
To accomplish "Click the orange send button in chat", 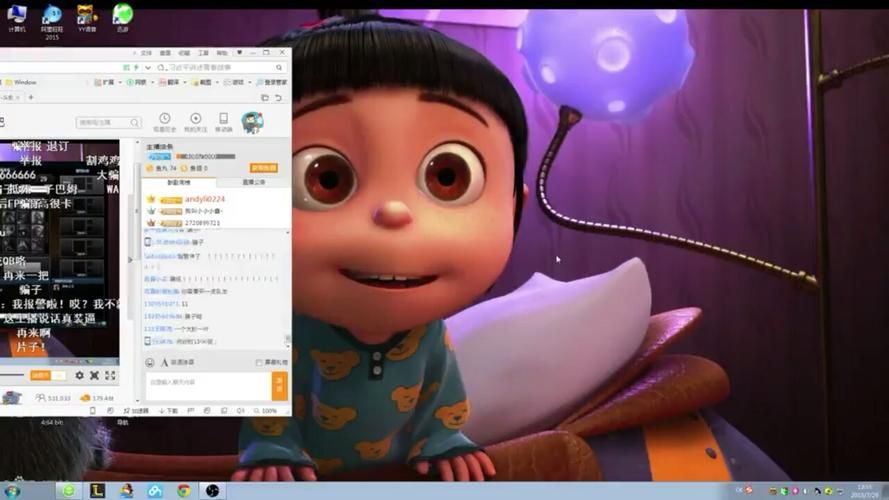I will (x=280, y=386).
